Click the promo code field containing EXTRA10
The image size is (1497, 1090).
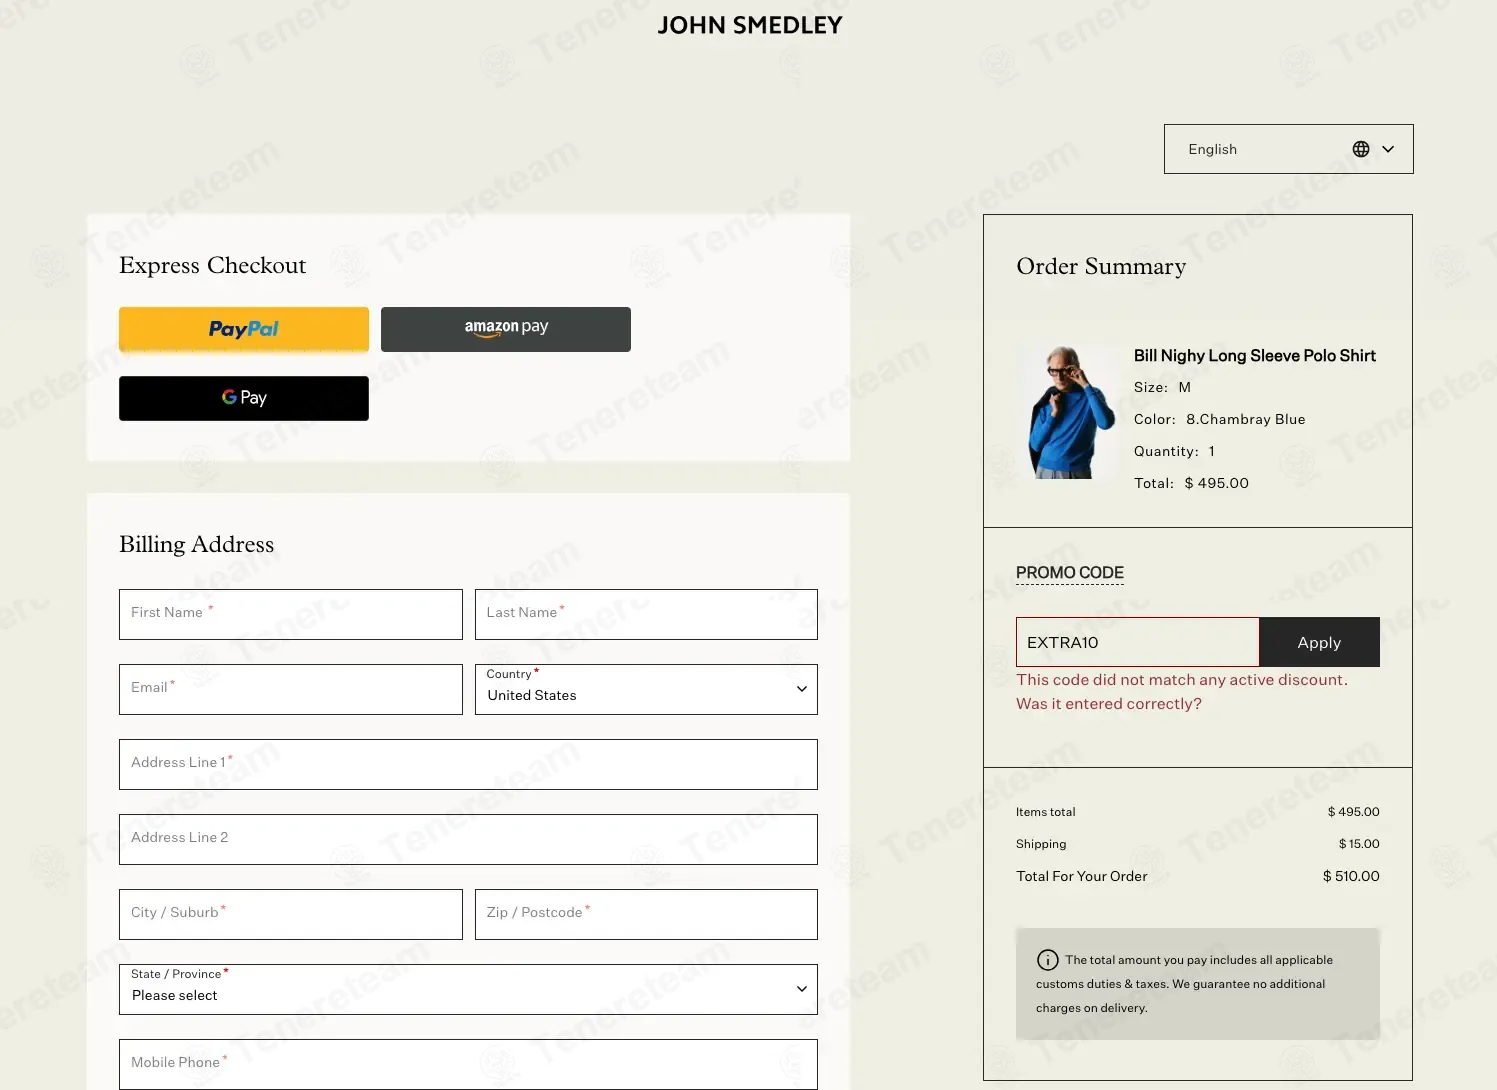1138,642
